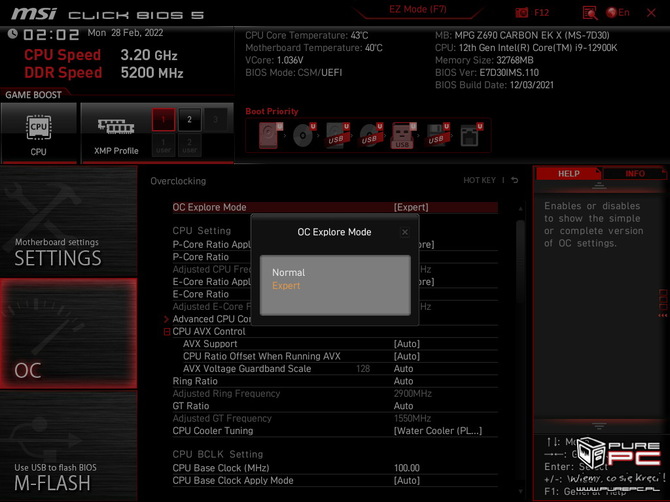Click the F12 screenshot camera icon
670x502 pixels.
(x=521, y=13)
